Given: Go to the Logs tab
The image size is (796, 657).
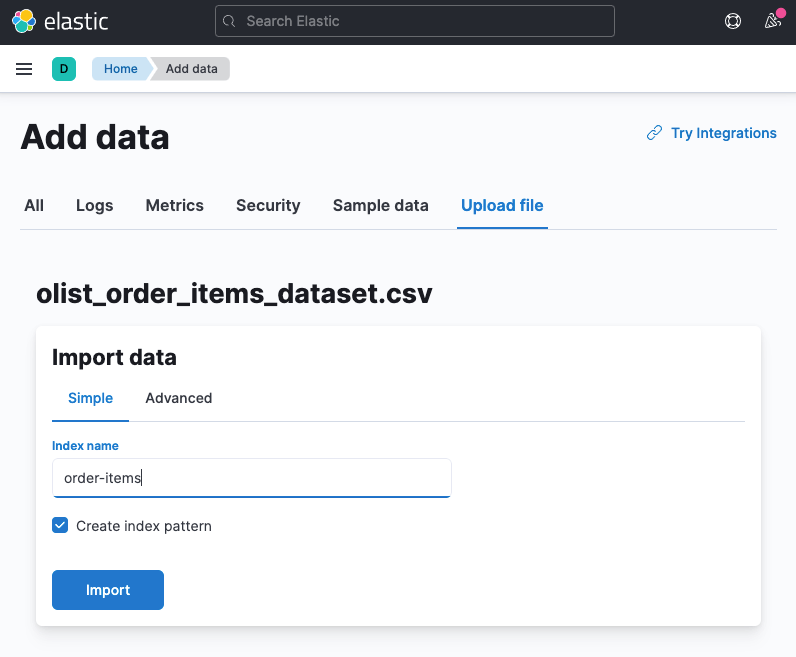Looking at the screenshot, I should click(94, 205).
